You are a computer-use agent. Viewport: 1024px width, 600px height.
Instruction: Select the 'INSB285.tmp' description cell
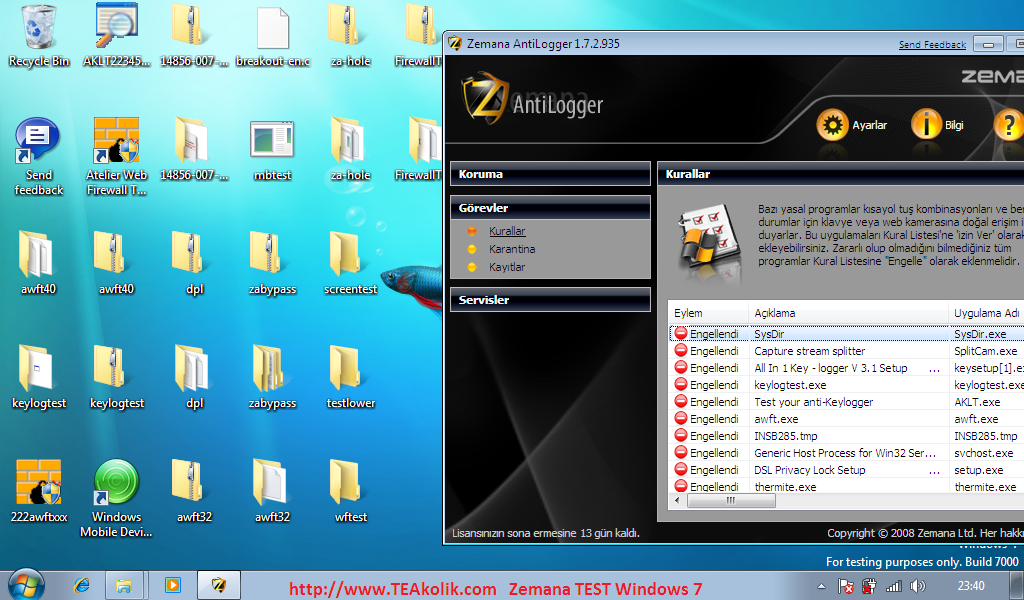[786, 436]
